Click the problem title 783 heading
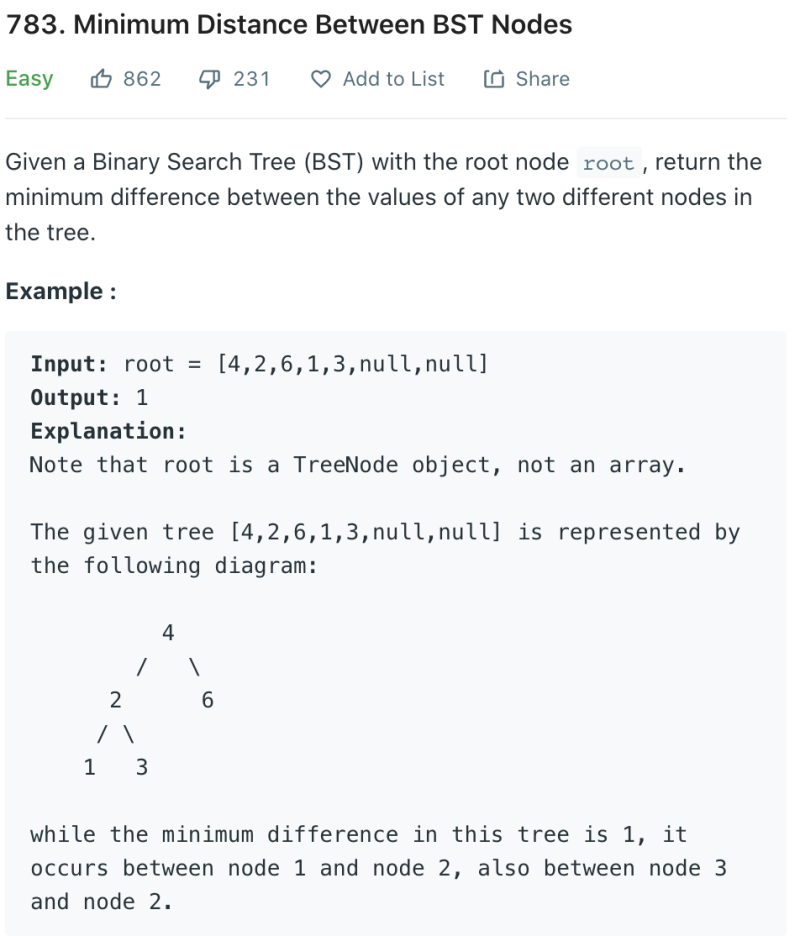This screenshot has height=936, width=800. [289, 25]
